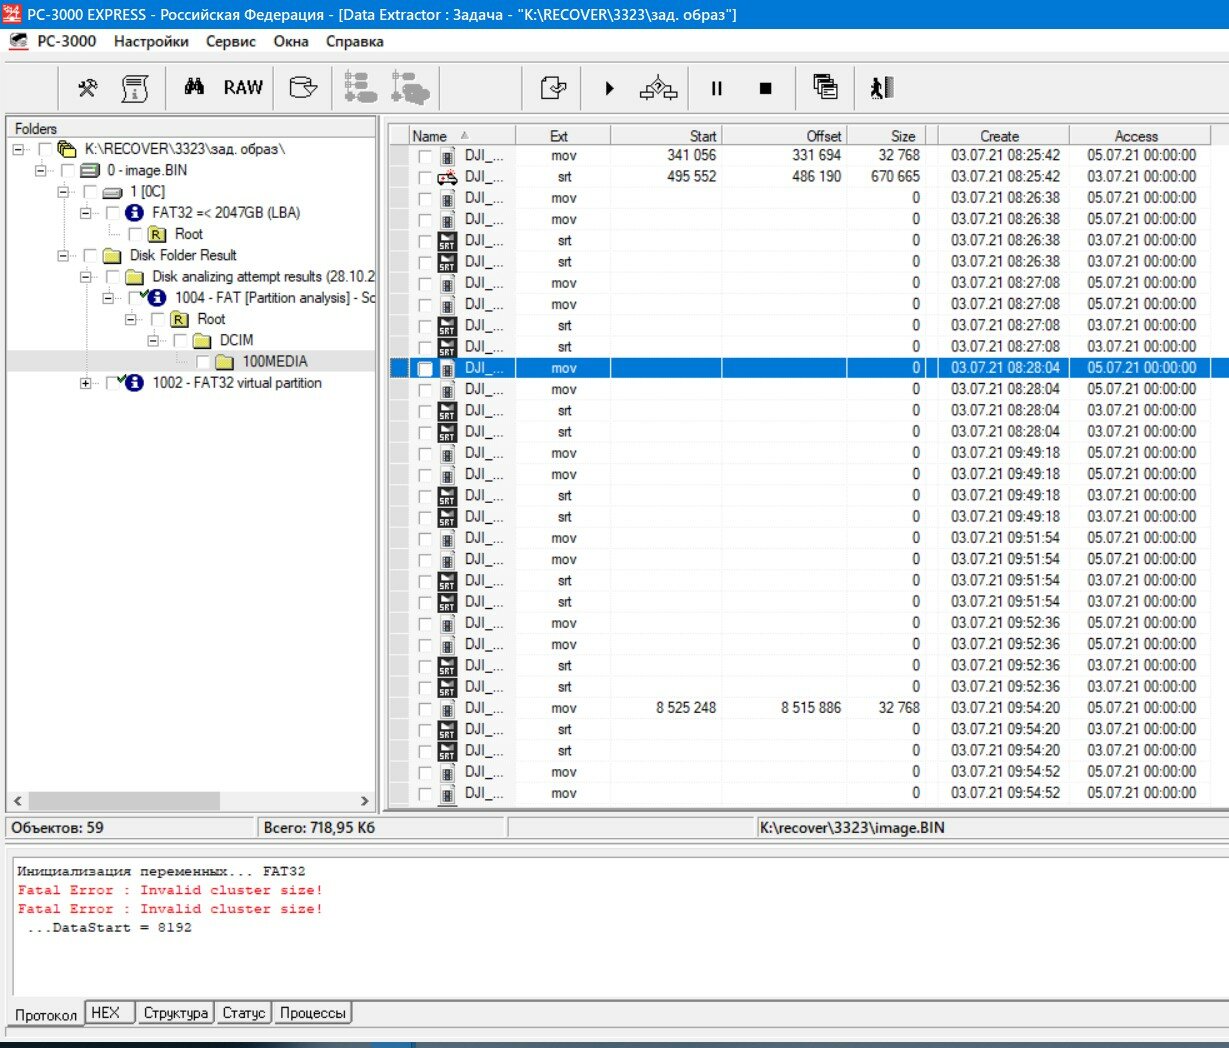1229x1048 pixels.
Task: Click the greyed tree-structure toolbar icon
Action: 360,88
